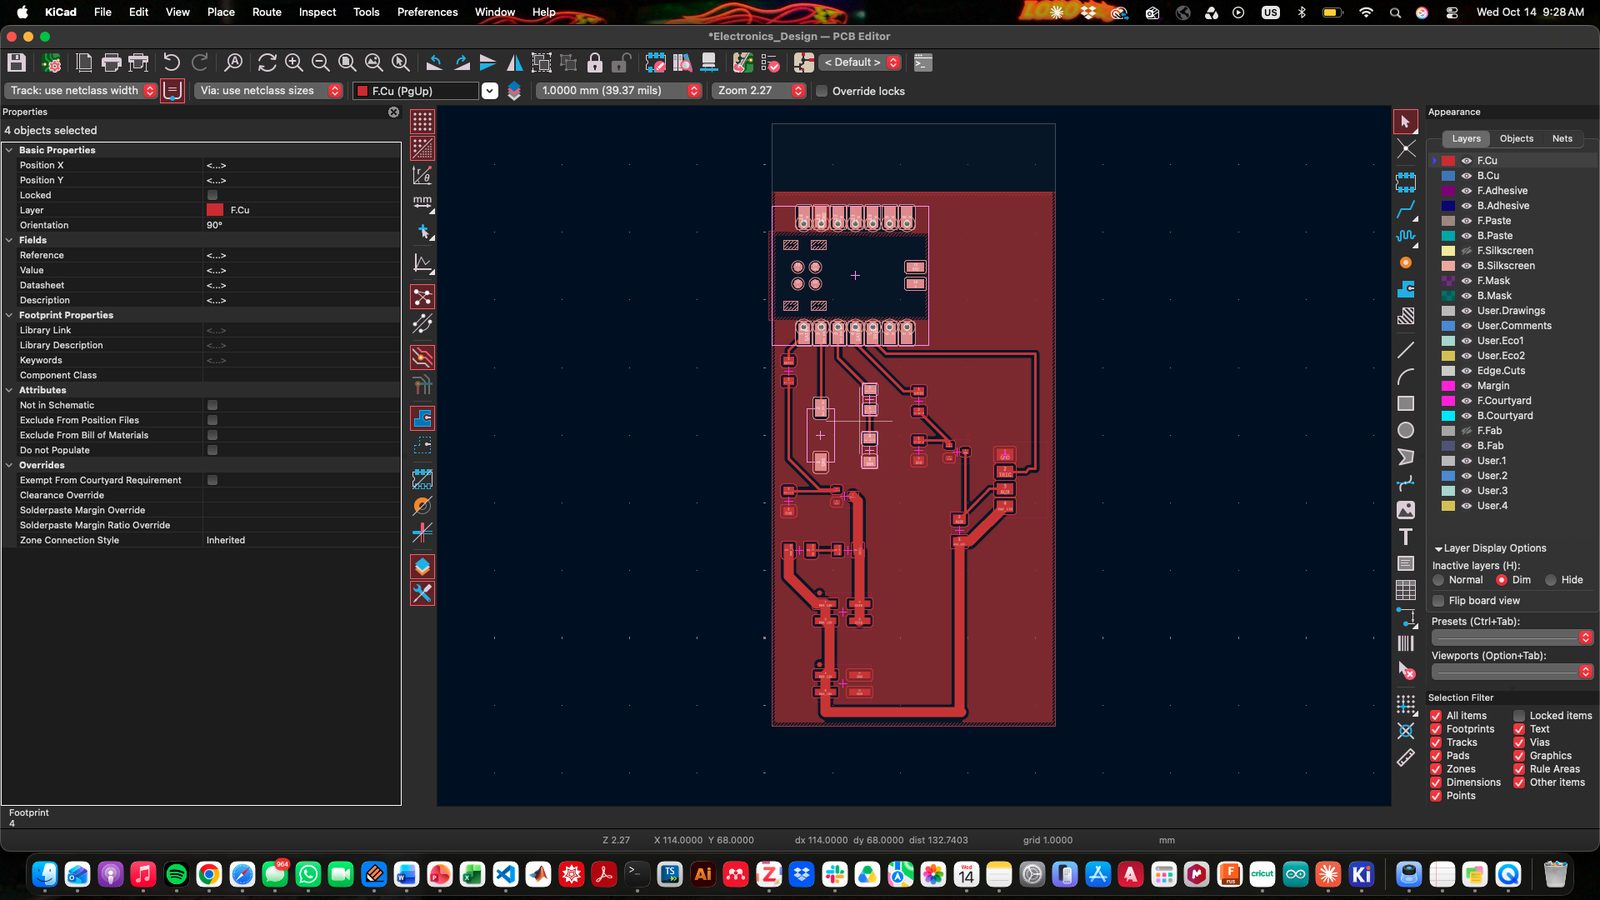Open Board Setup with the gear-board icon
Screen dimensions: 1600x900
tap(51, 63)
